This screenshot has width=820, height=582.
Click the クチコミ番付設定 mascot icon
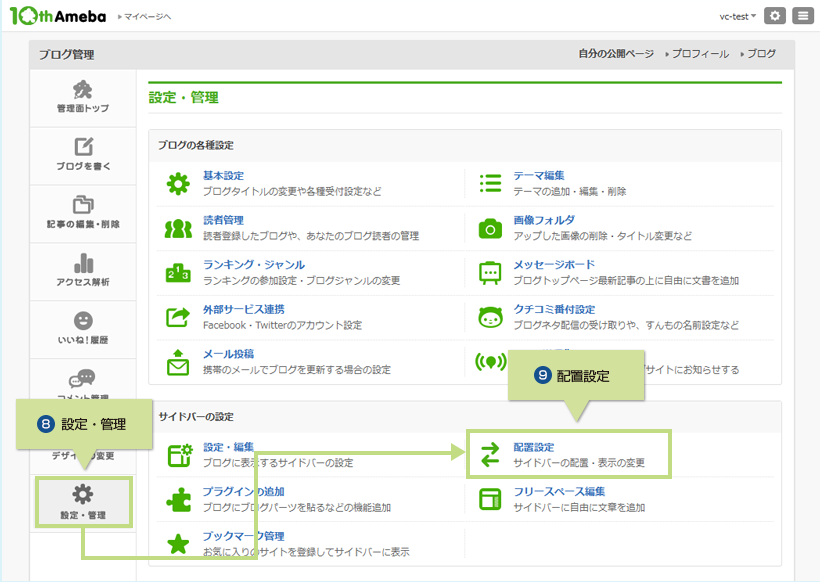pyautogui.click(x=490, y=317)
